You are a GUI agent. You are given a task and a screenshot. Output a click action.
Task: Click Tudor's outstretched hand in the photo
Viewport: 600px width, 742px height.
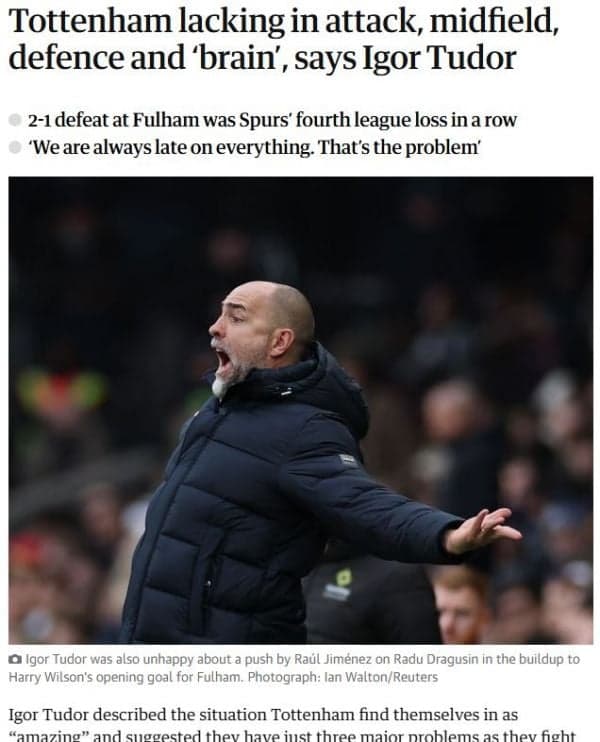[483, 530]
